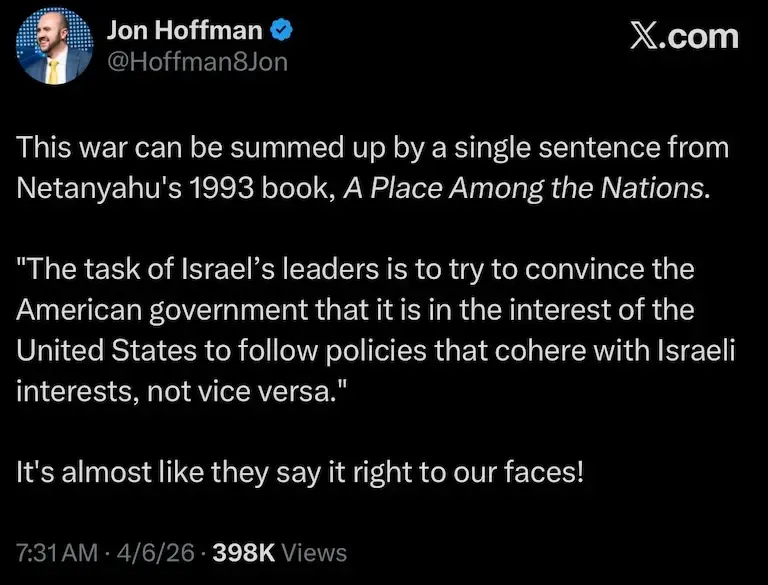Click the word Views beside 398K
The height and width of the screenshot is (585, 768).
(x=314, y=552)
